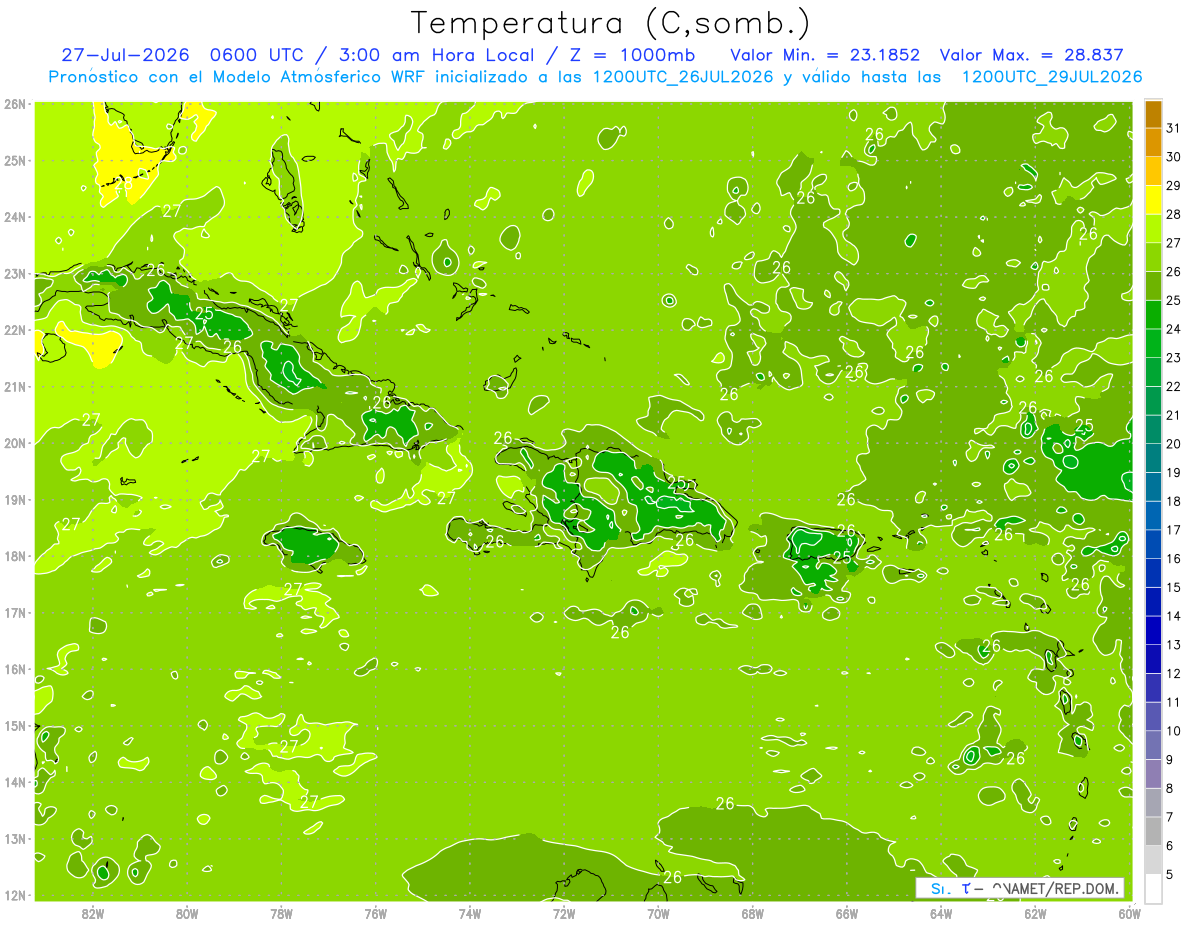
Task: Click the '70W' longitude axis label
Action: (657, 913)
